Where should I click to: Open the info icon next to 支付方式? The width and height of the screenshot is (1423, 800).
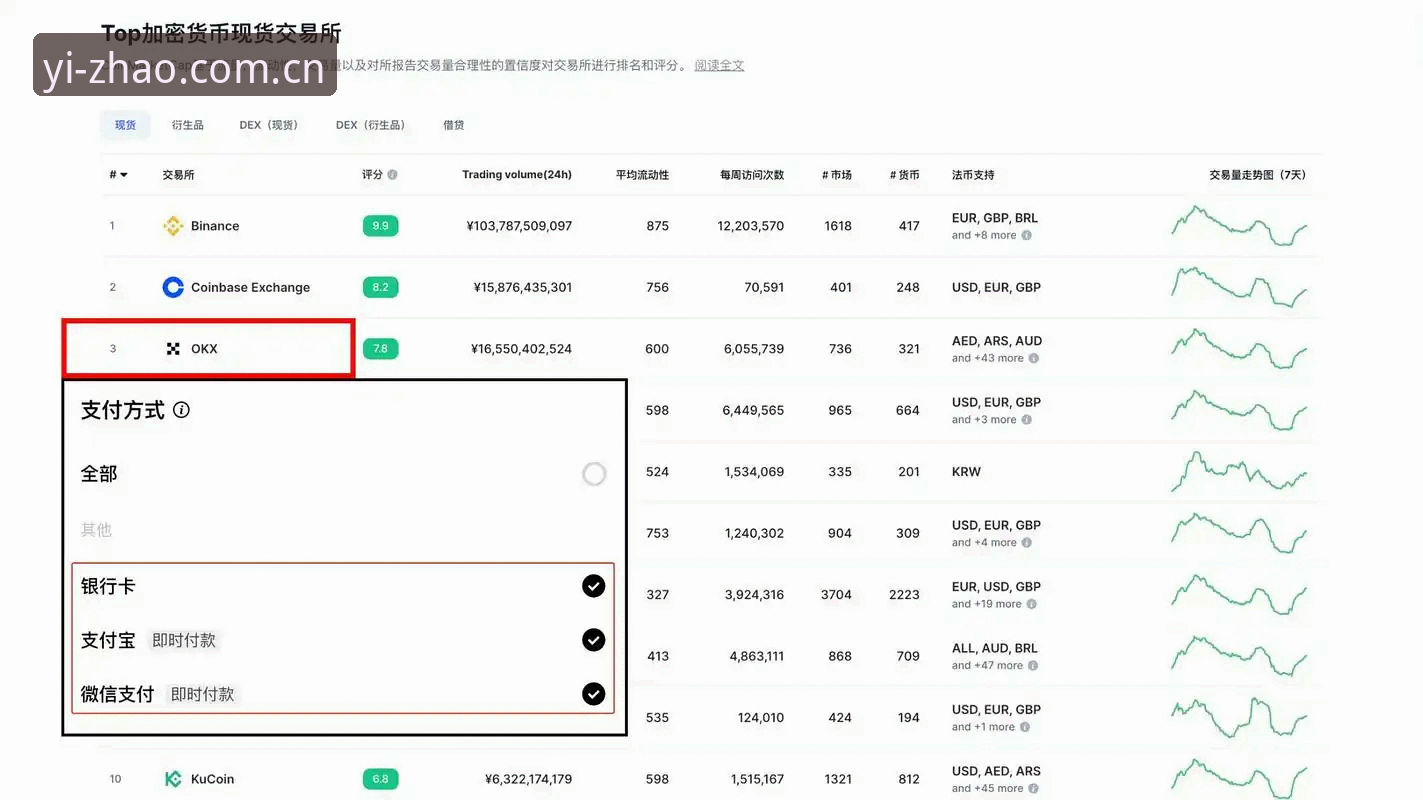181,410
